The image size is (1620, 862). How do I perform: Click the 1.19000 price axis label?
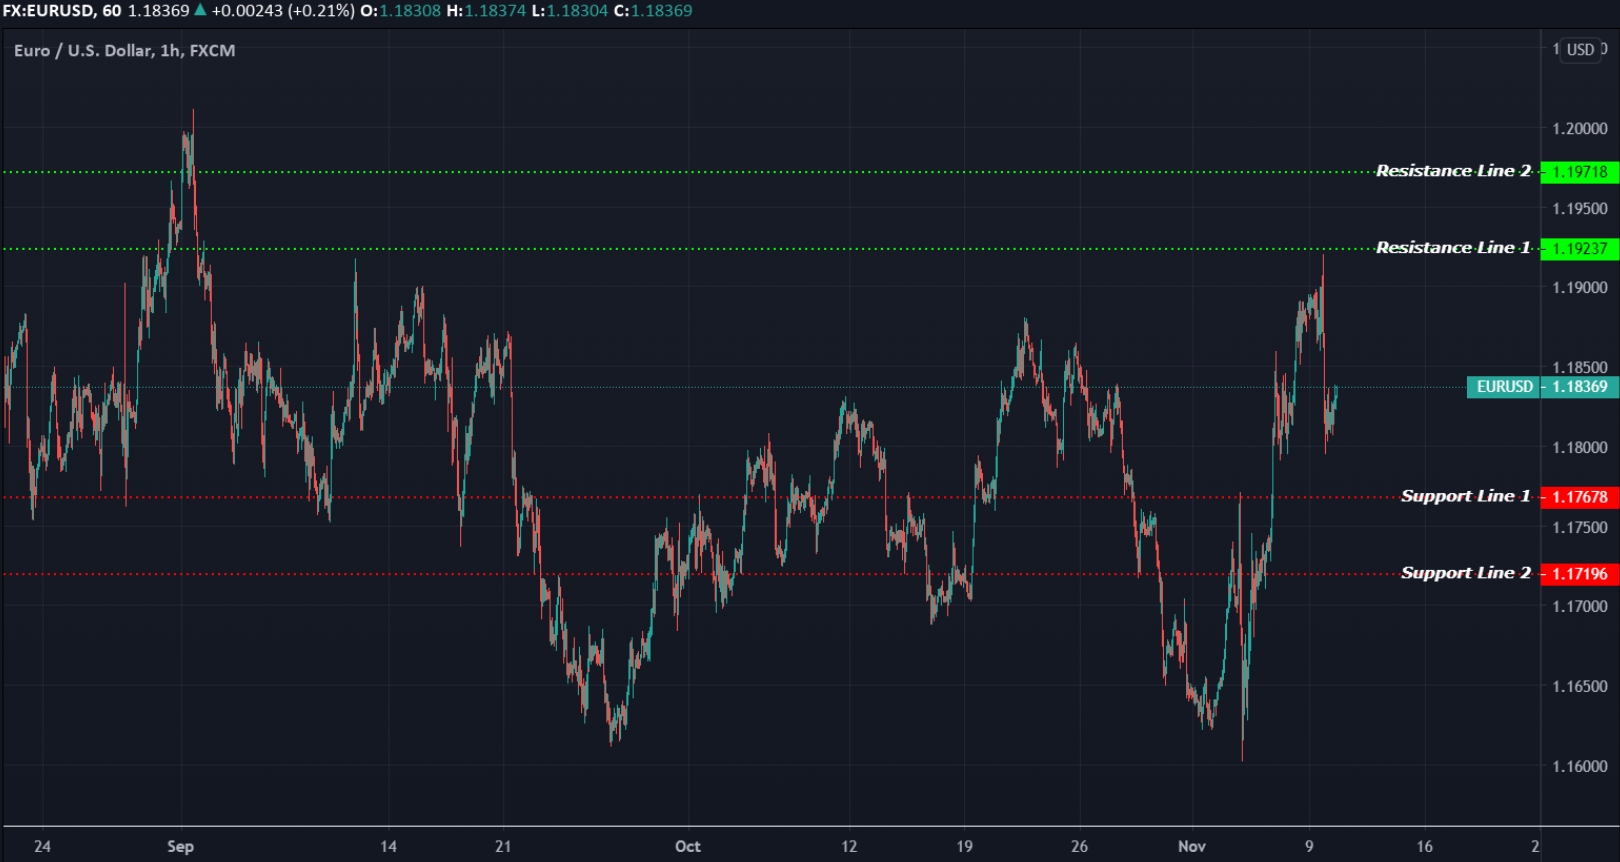(1580, 288)
